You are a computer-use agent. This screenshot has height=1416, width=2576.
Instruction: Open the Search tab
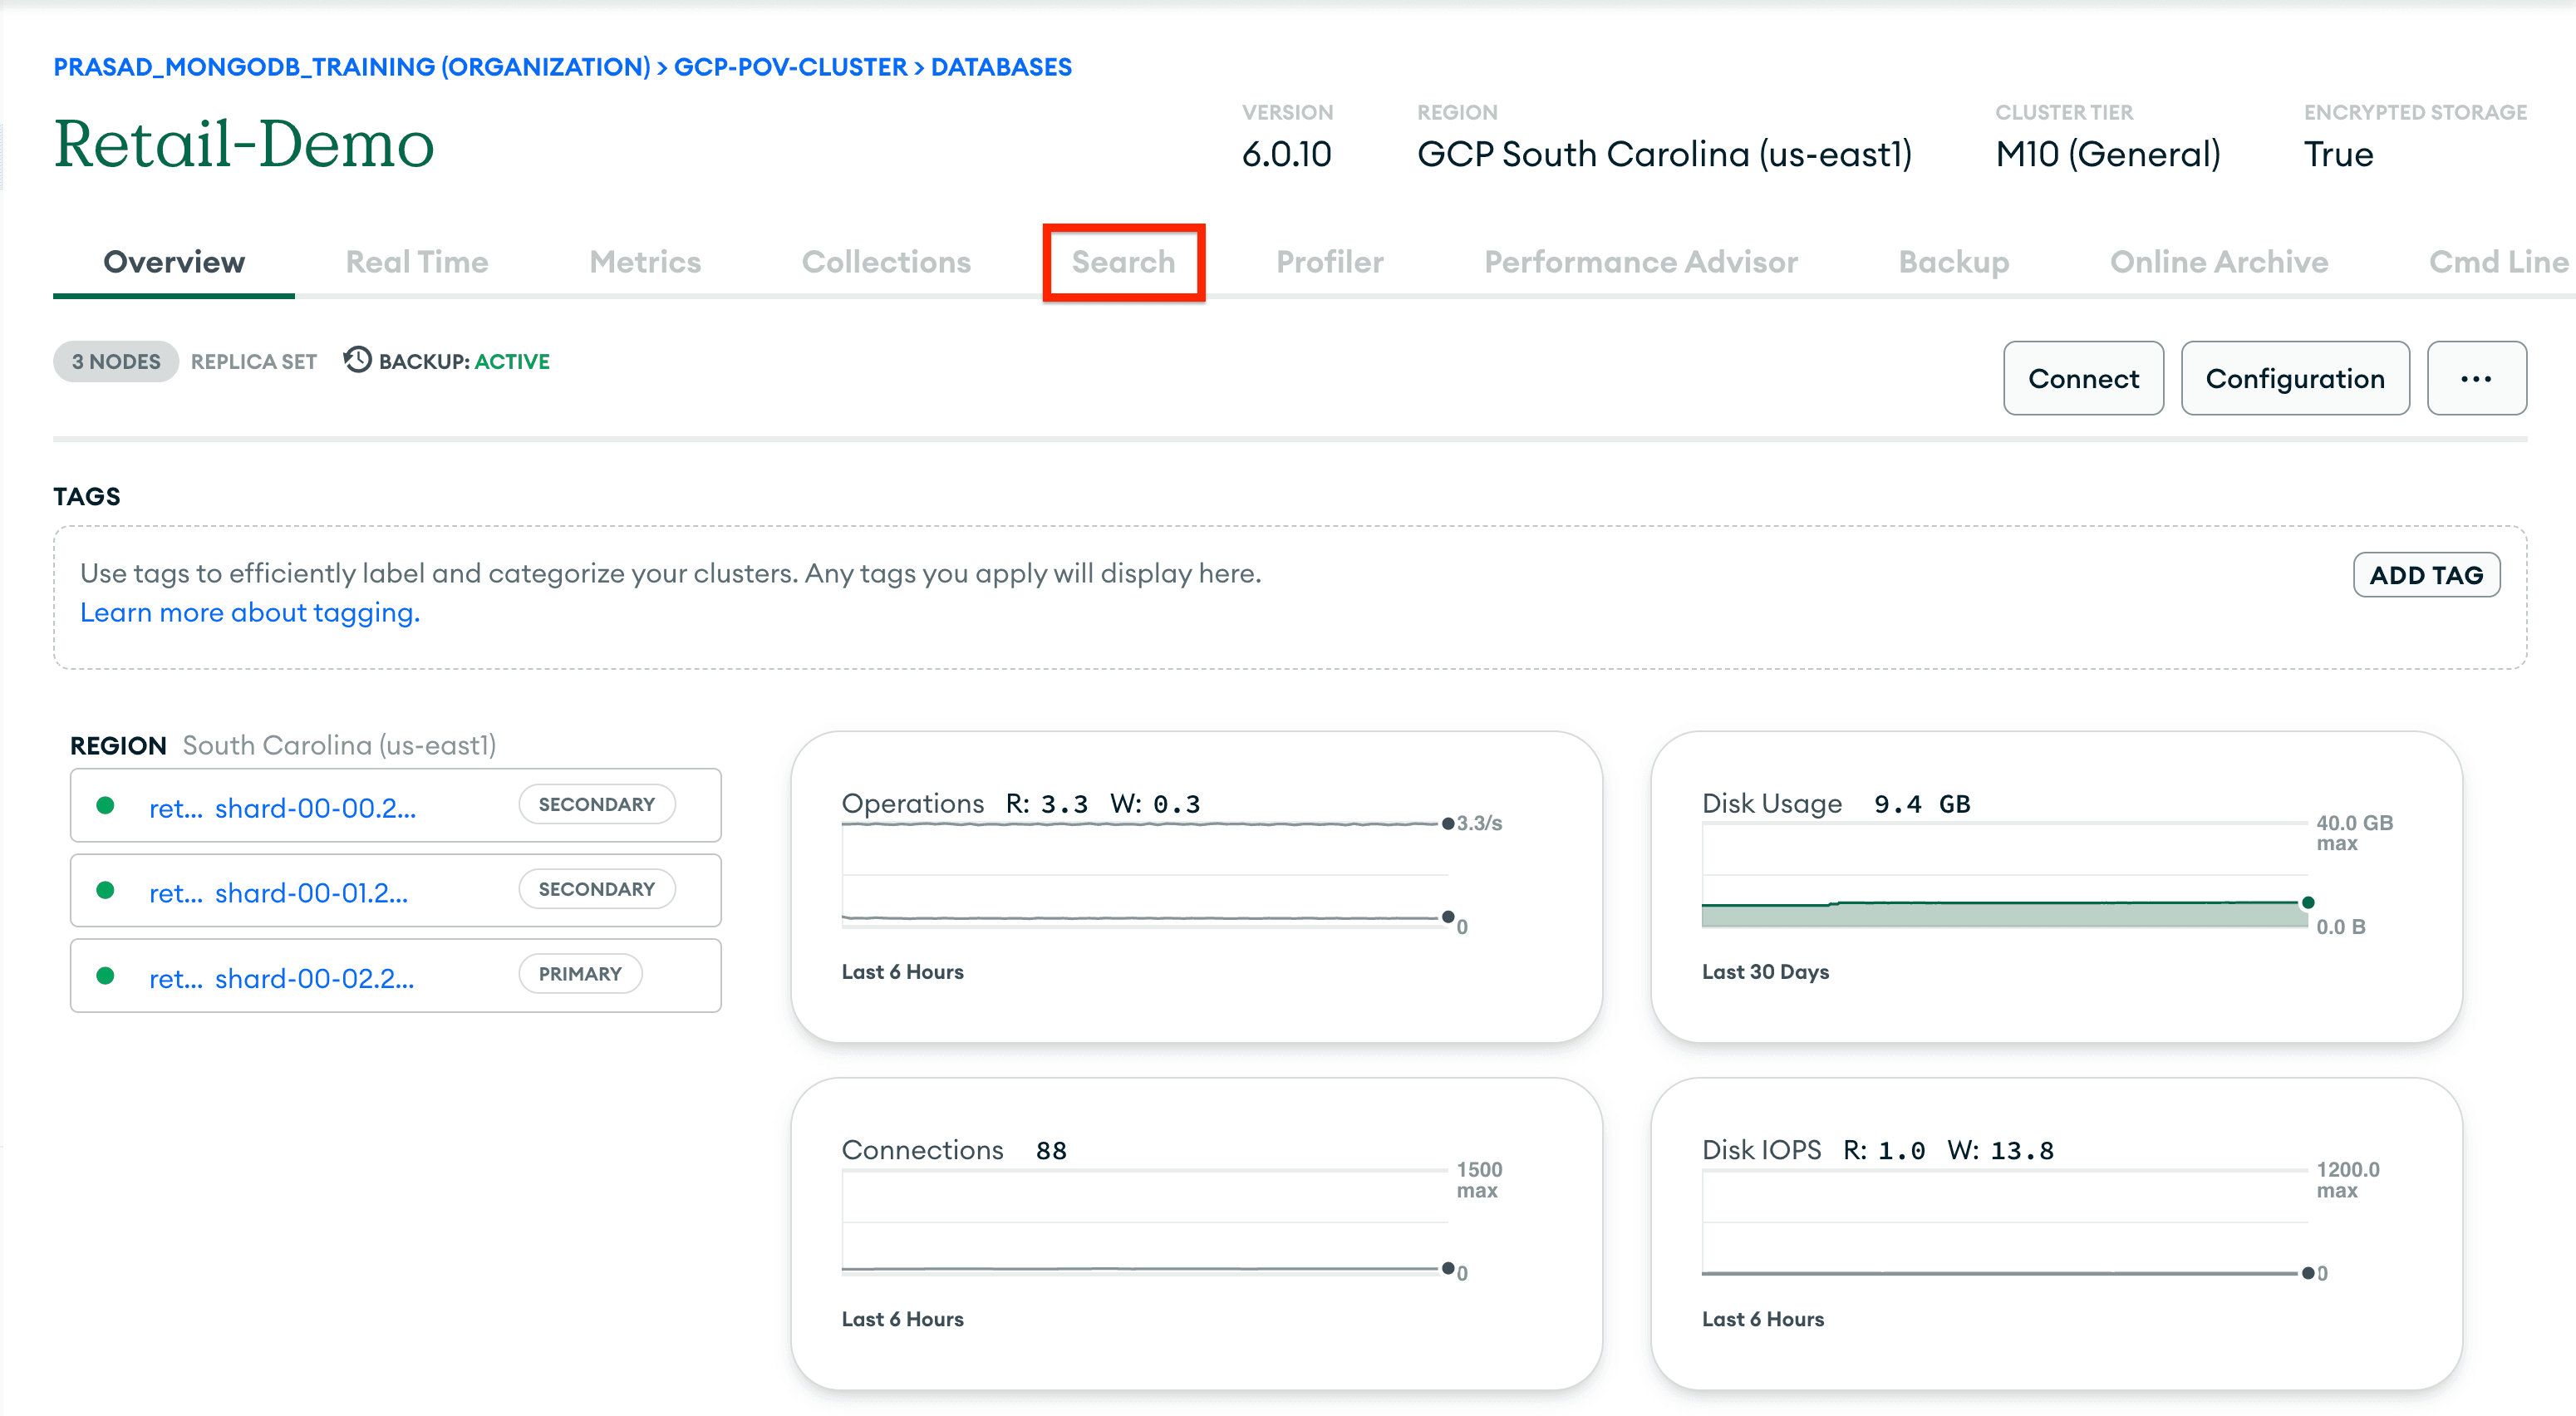[x=1123, y=262]
